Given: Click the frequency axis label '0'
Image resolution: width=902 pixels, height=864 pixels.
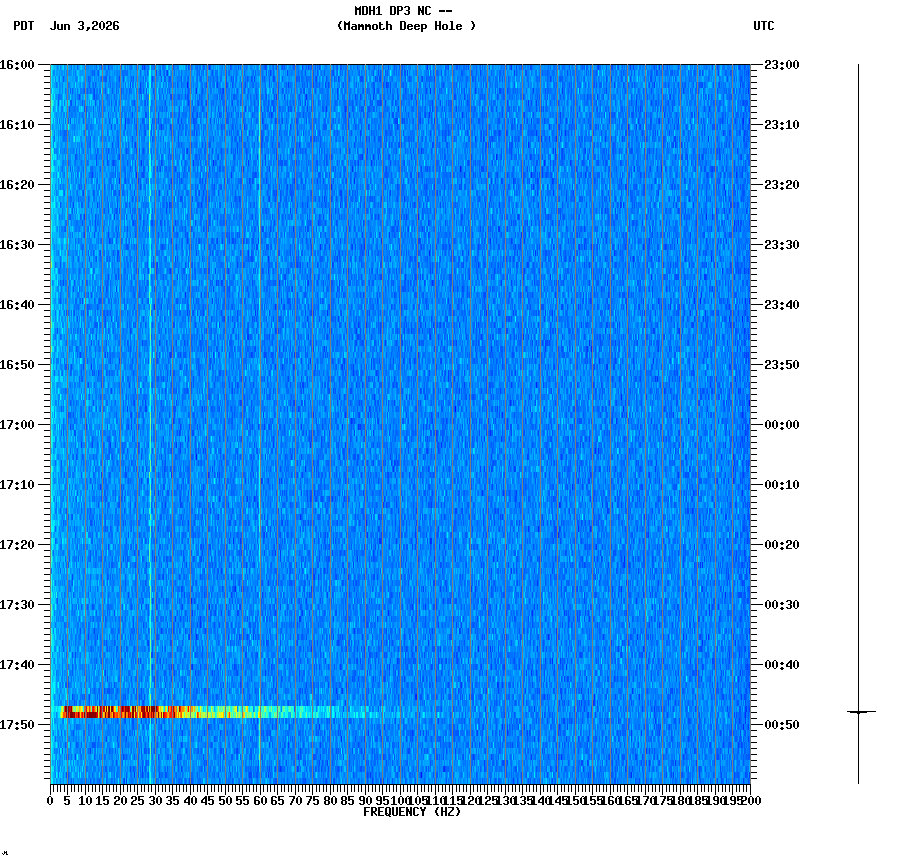Looking at the screenshot, I should [51, 801].
